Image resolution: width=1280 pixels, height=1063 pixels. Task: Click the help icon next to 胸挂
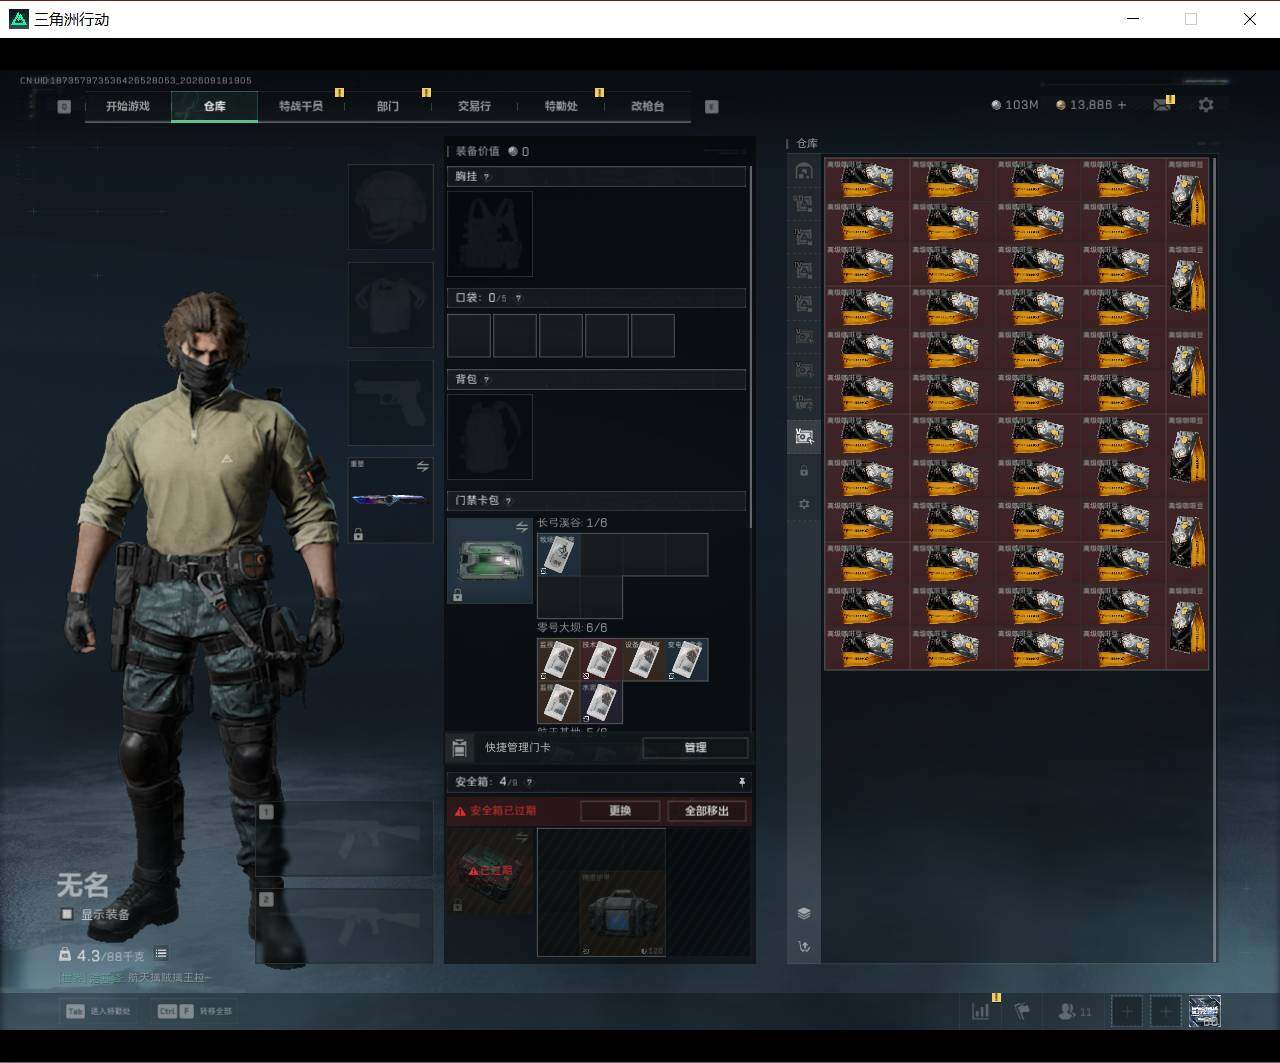[x=487, y=177]
